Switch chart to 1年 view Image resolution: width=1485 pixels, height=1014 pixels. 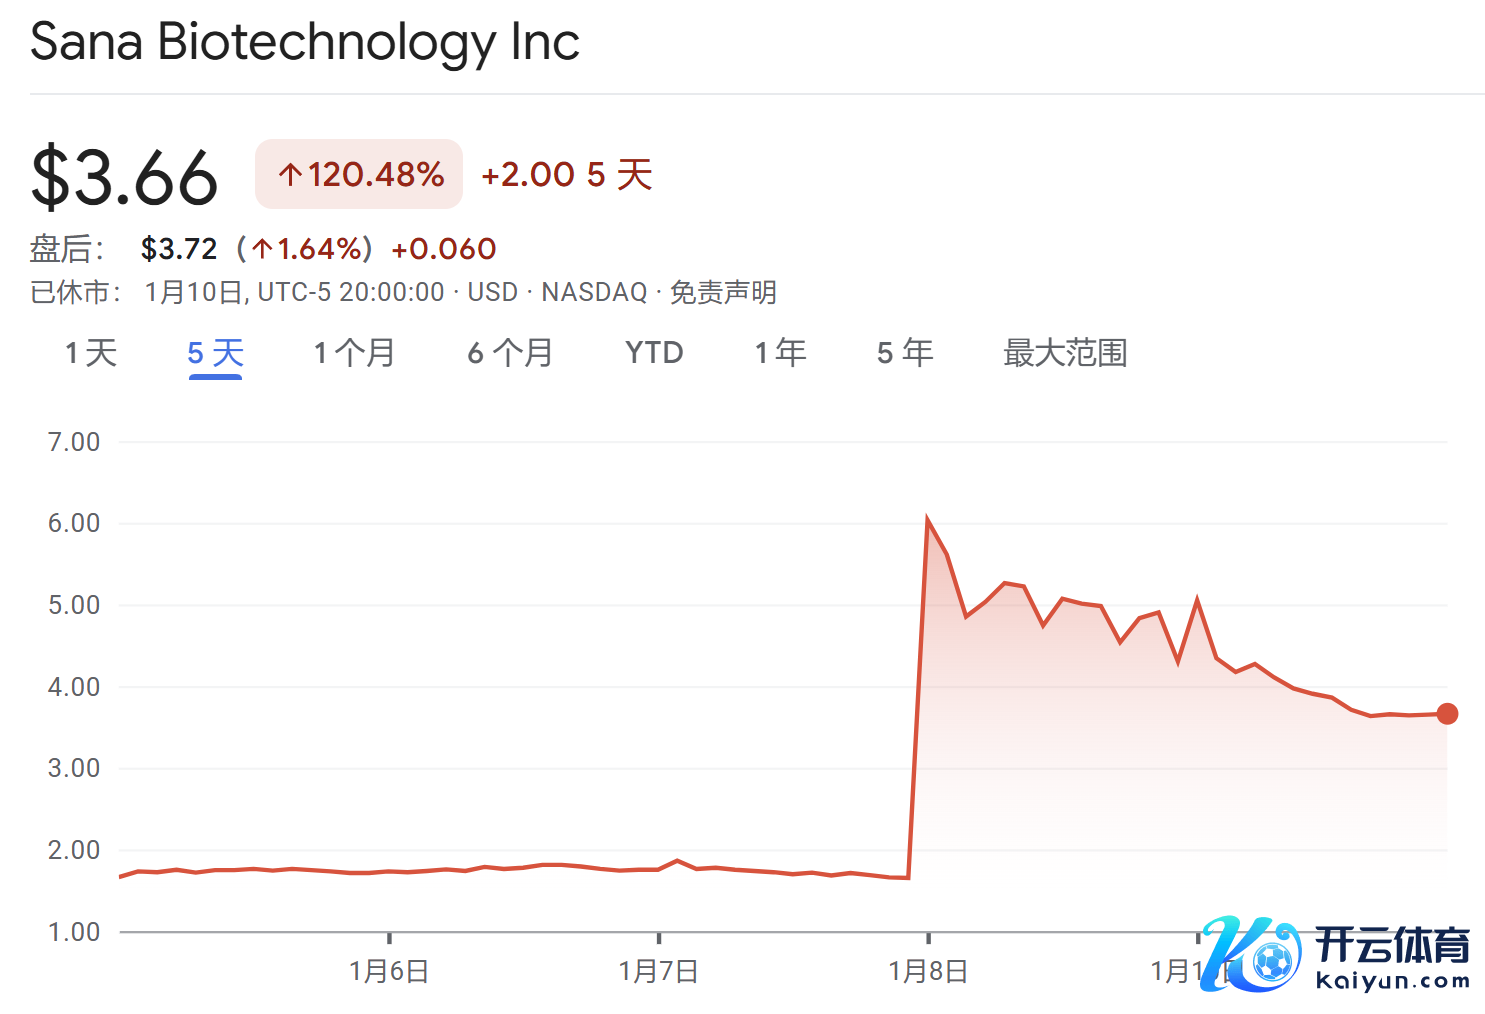[780, 353]
